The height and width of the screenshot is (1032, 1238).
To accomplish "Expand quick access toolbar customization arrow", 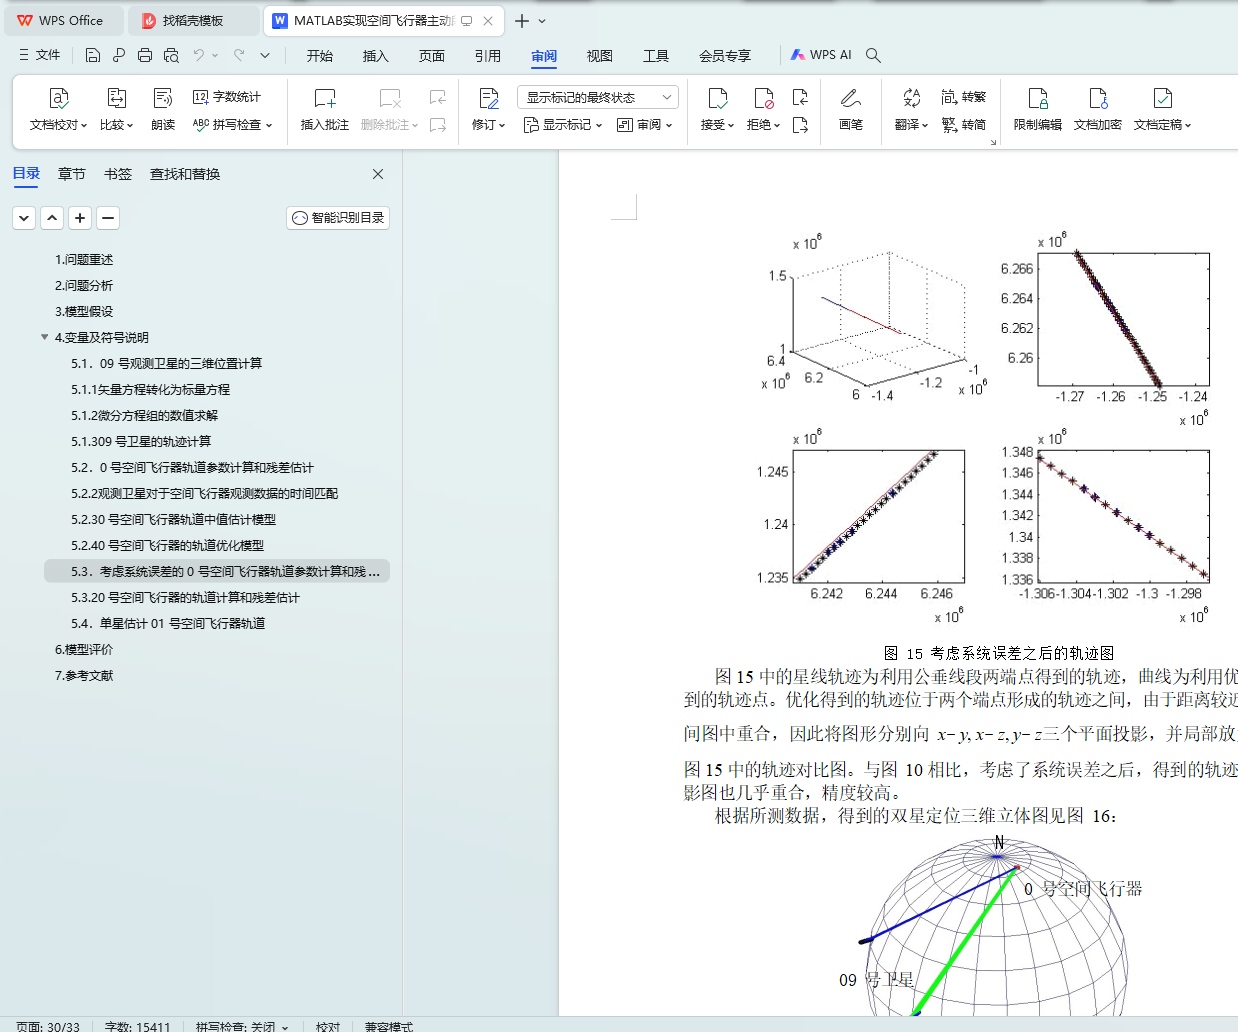I will coord(265,55).
